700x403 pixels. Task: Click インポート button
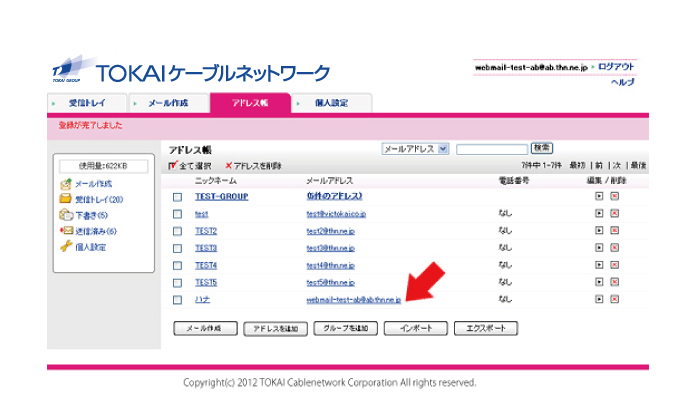tap(416, 328)
